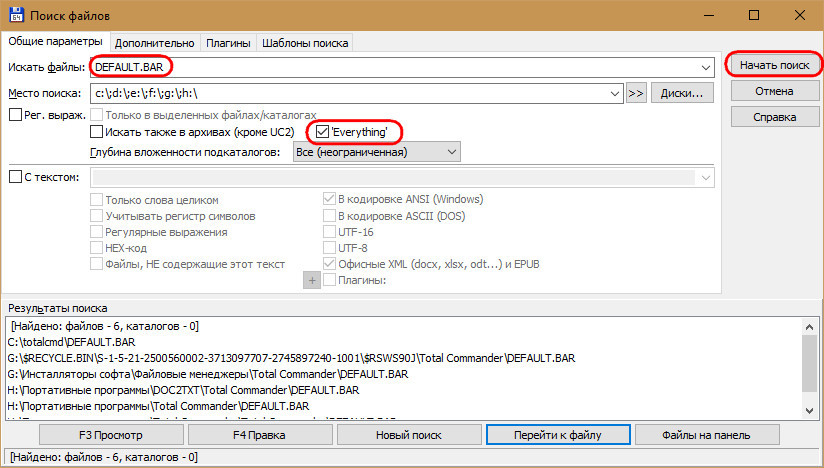Toggle 'Офисные XML (docx, xlsx, odt...)' checkbox
Screen dimensions: 824x468
coord(329,264)
